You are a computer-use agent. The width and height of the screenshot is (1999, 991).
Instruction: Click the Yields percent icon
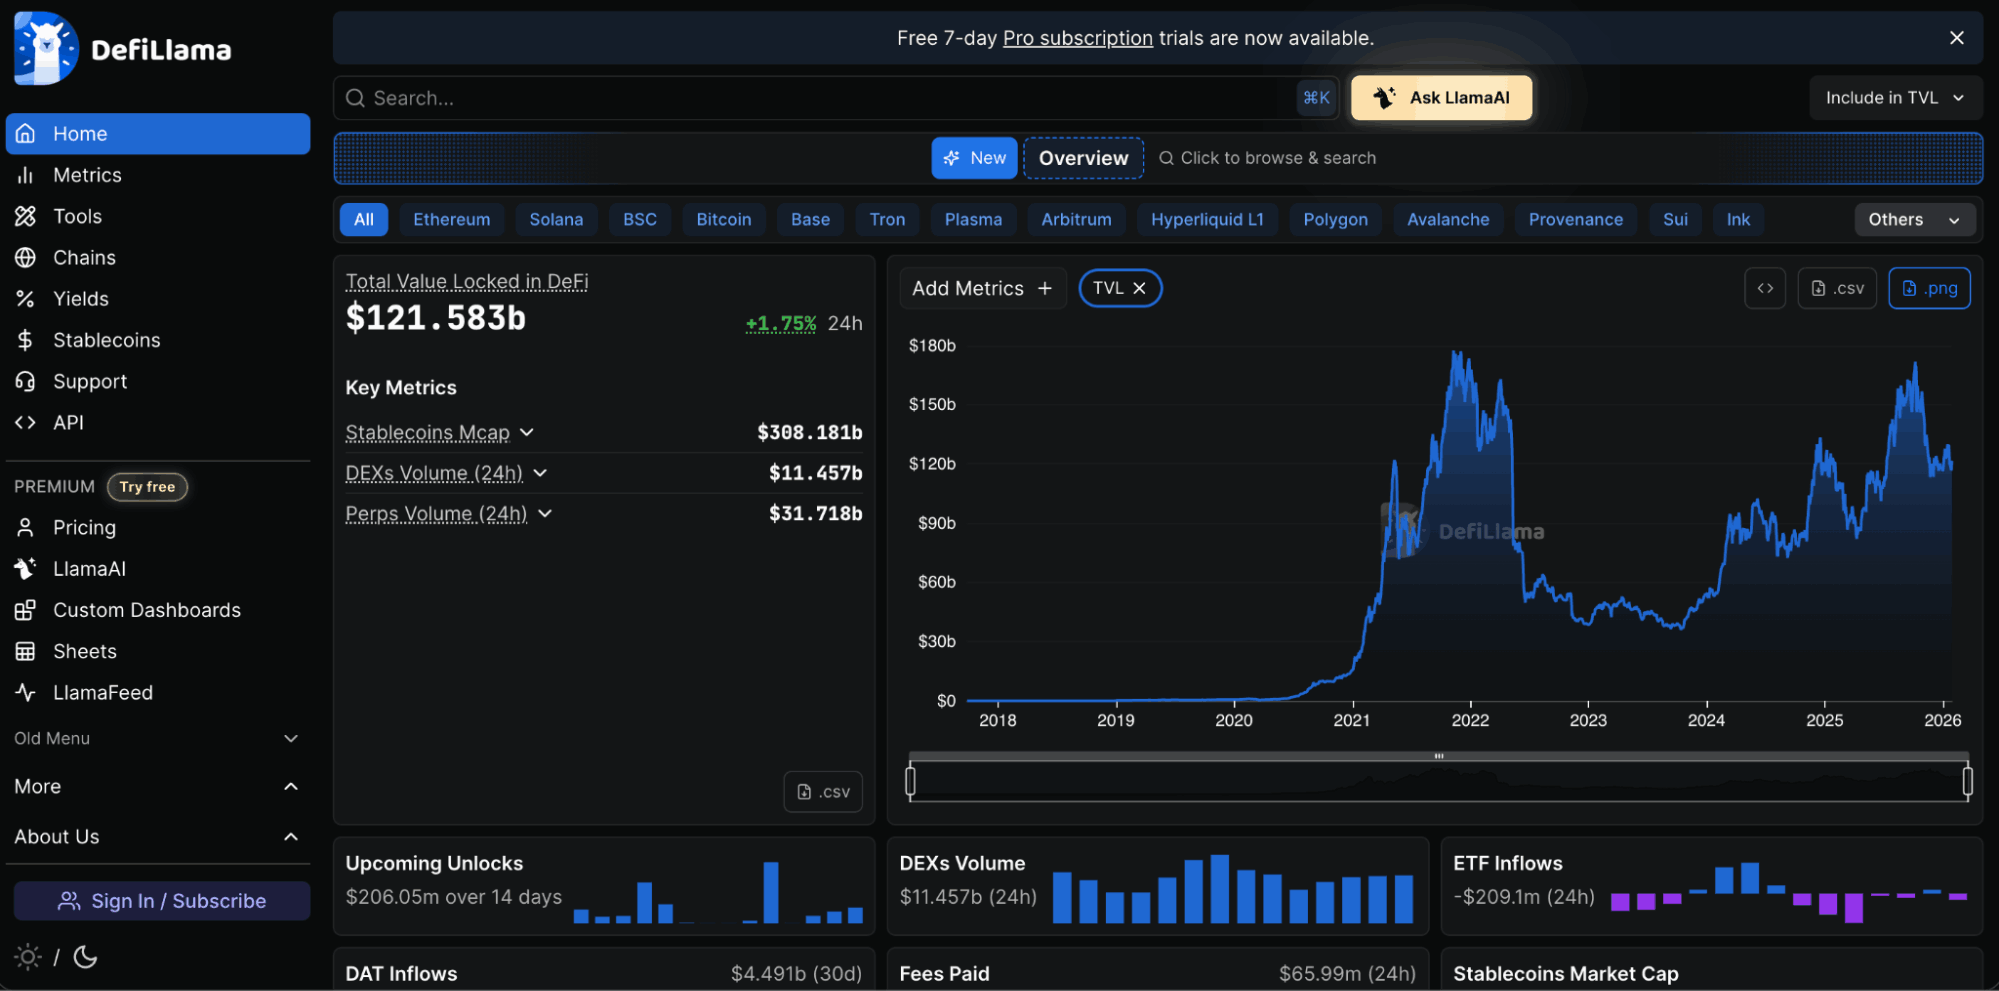pyautogui.click(x=26, y=298)
